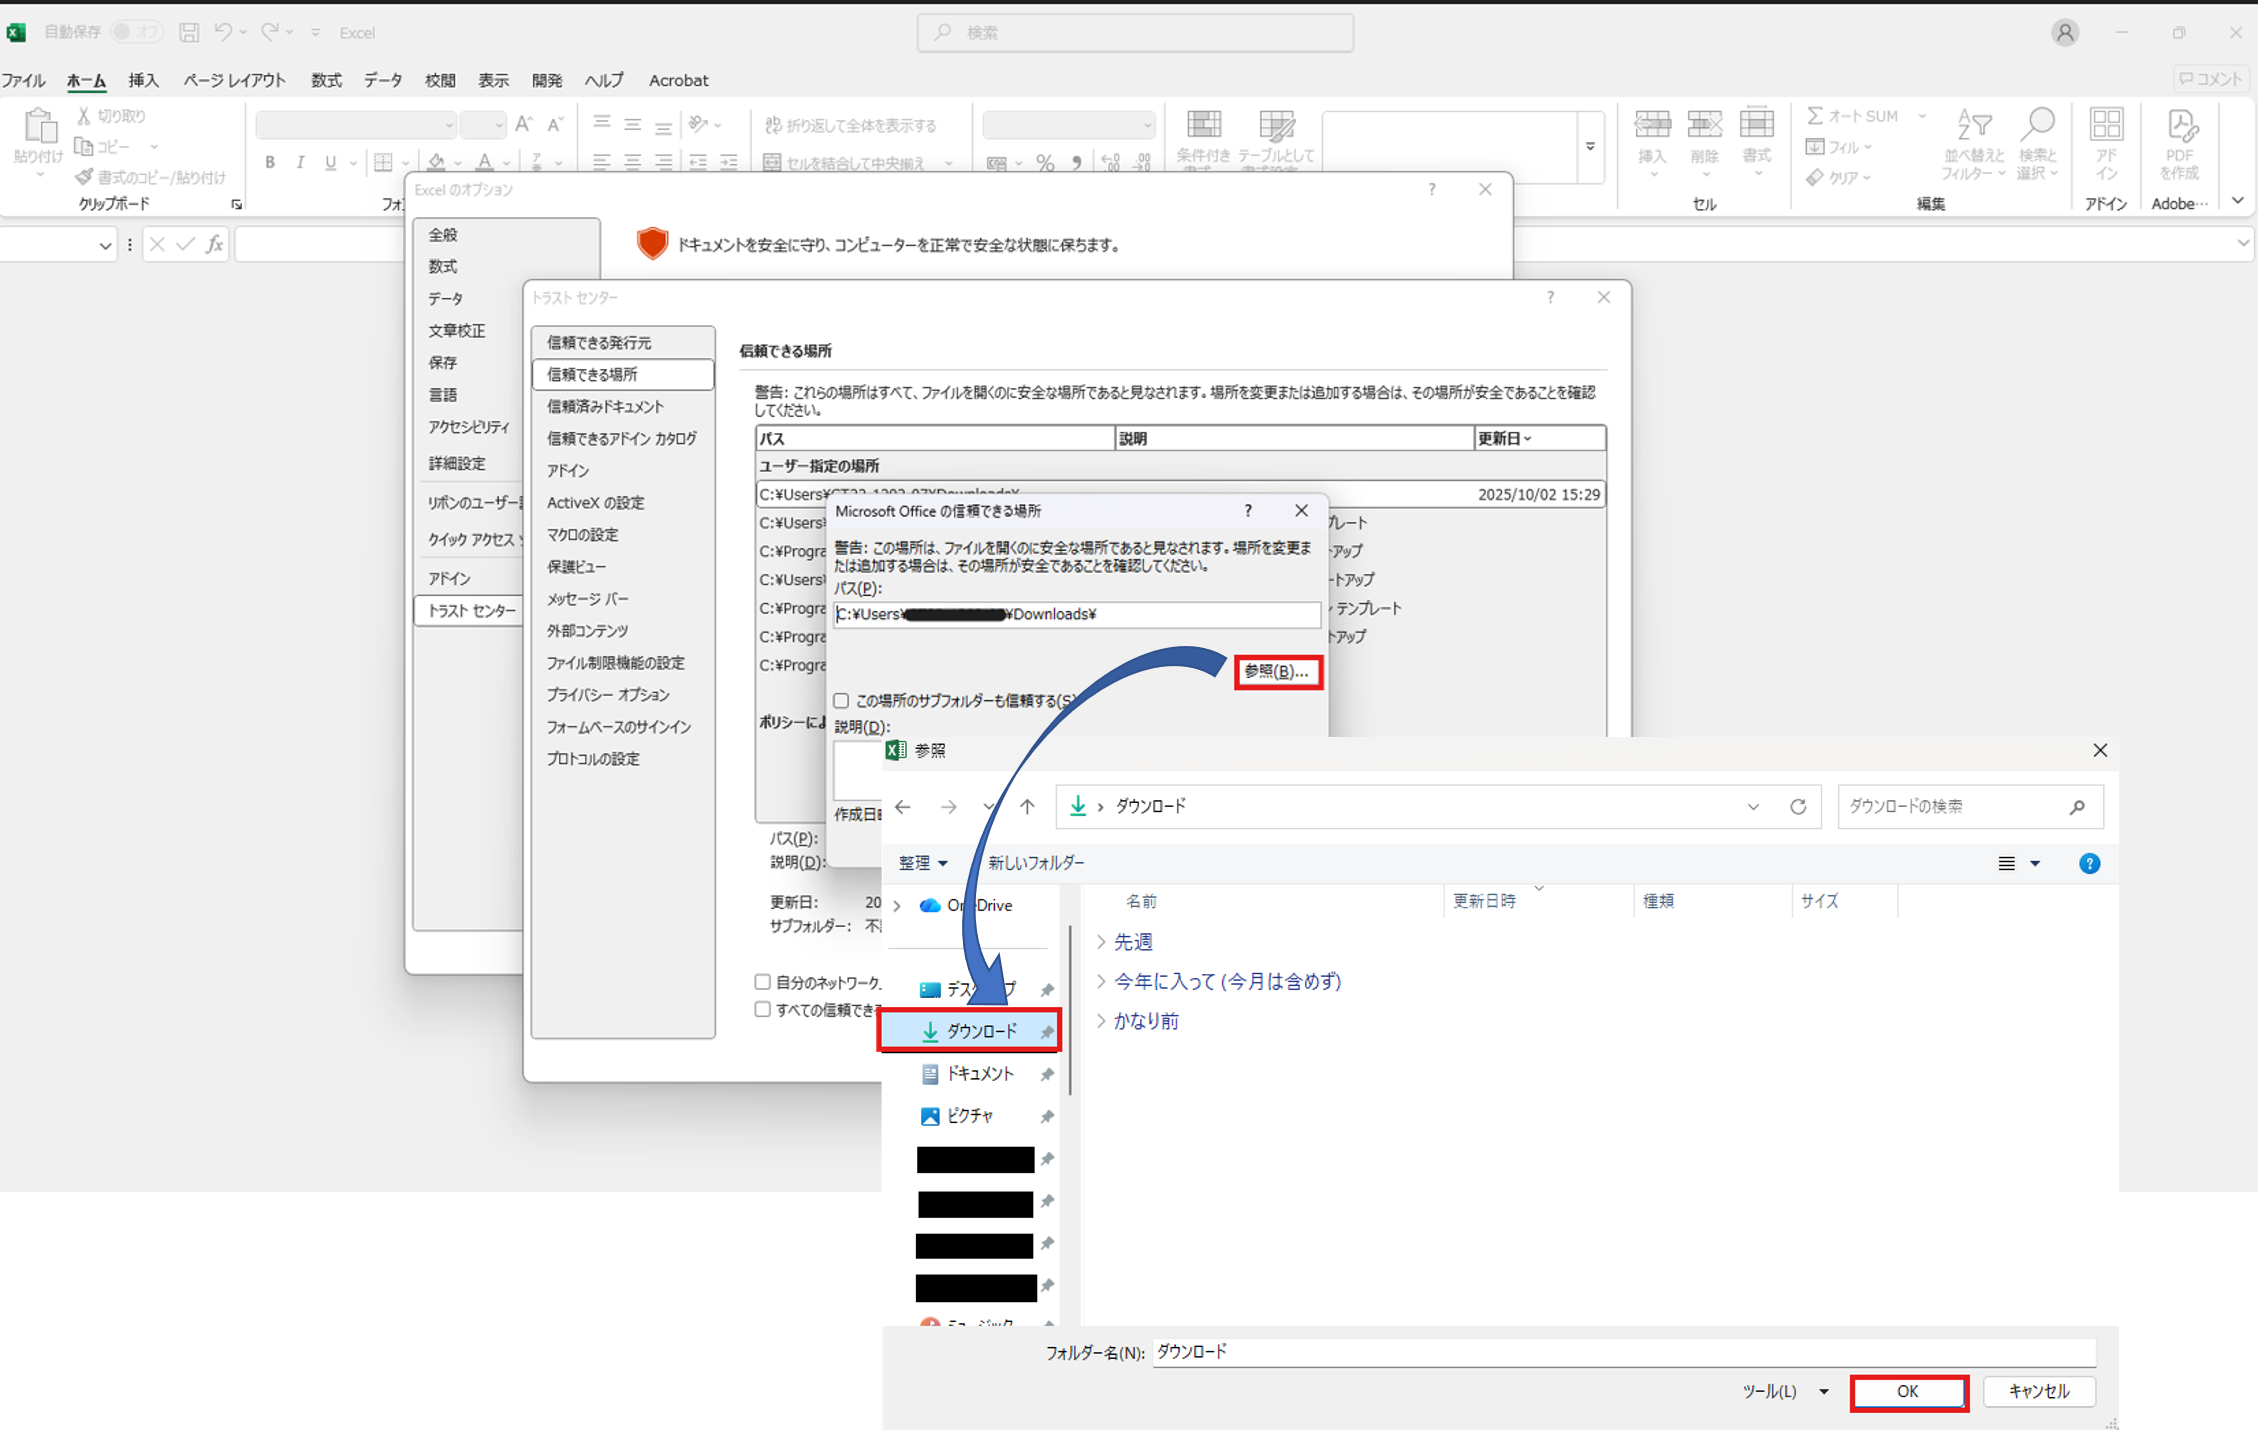Click the back arrow in browse dialog
The height and width of the screenshot is (1430, 2258).
point(903,807)
